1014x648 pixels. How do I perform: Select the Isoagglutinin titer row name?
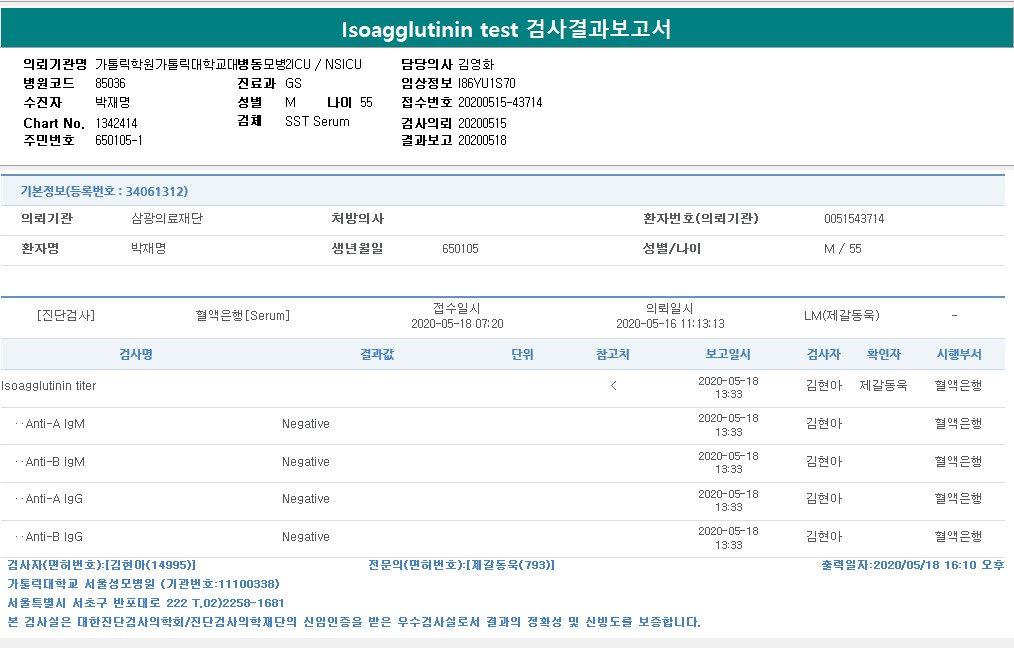point(49,386)
